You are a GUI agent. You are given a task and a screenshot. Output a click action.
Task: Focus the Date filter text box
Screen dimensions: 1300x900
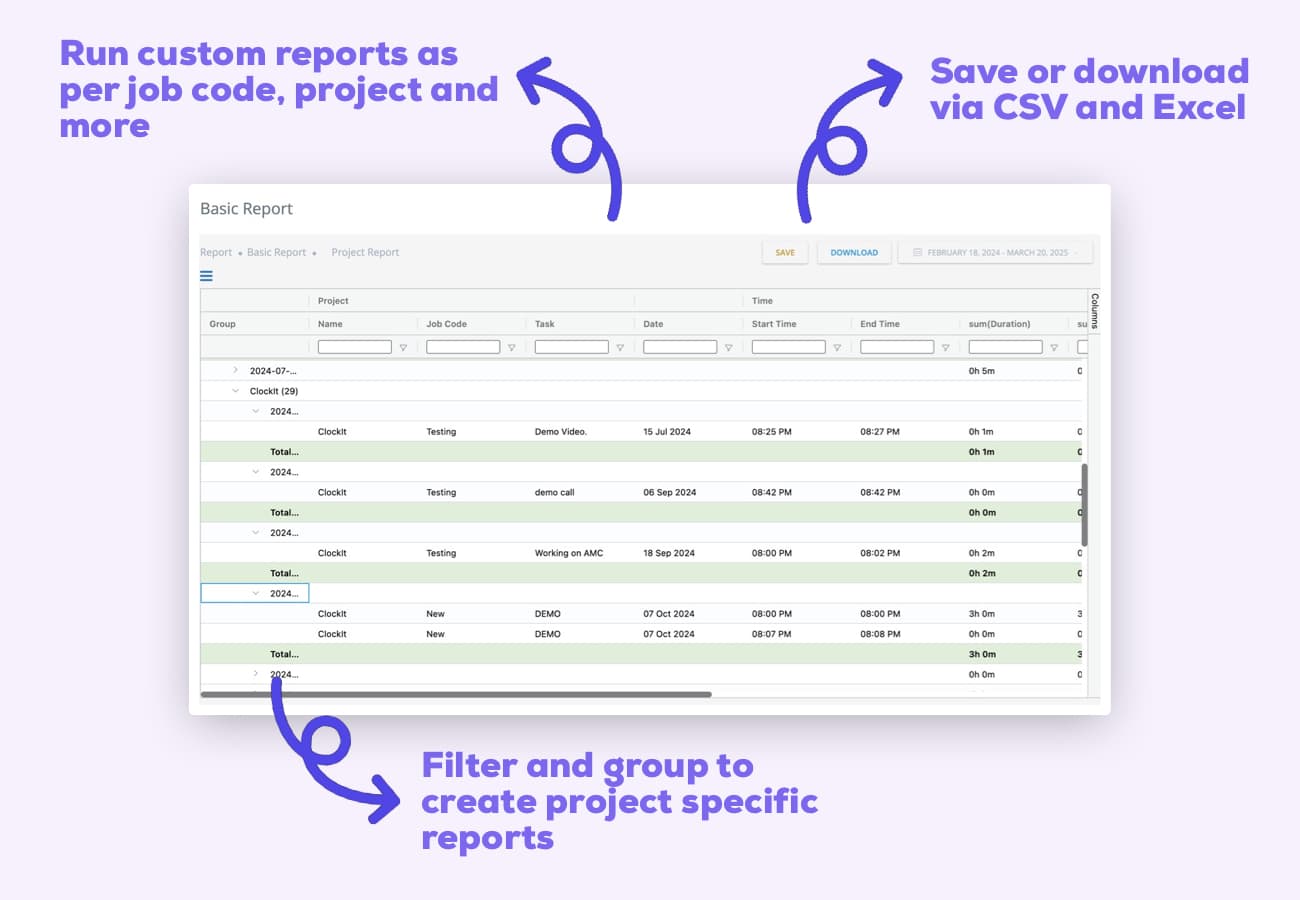pyautogui.click(x=680, y=347)
